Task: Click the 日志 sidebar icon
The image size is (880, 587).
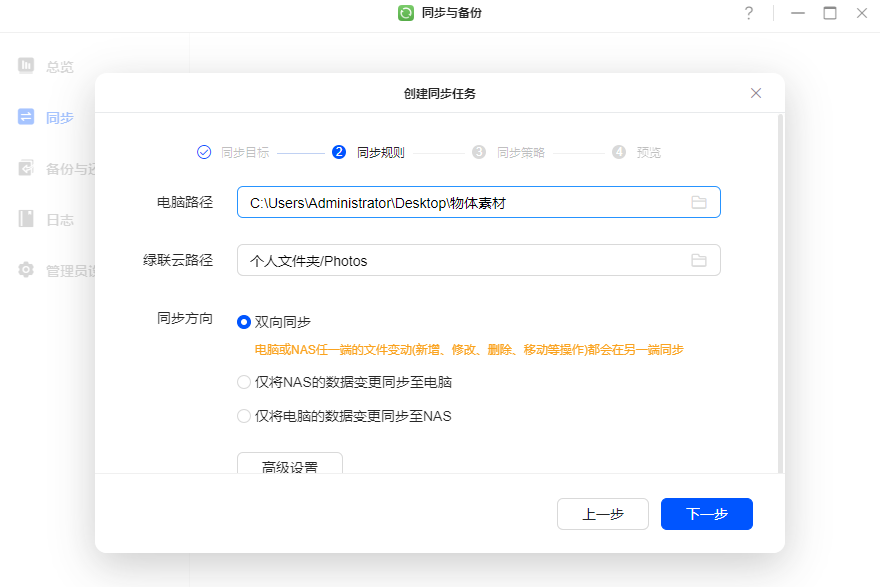Action: [26, 219]
